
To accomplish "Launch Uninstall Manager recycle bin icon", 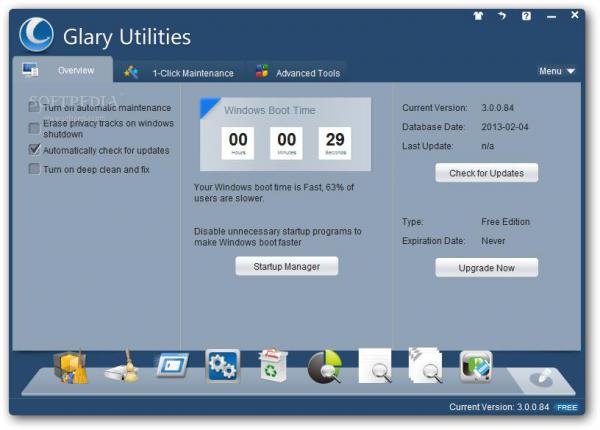I will pyautogui.click(x=273, y=365).
